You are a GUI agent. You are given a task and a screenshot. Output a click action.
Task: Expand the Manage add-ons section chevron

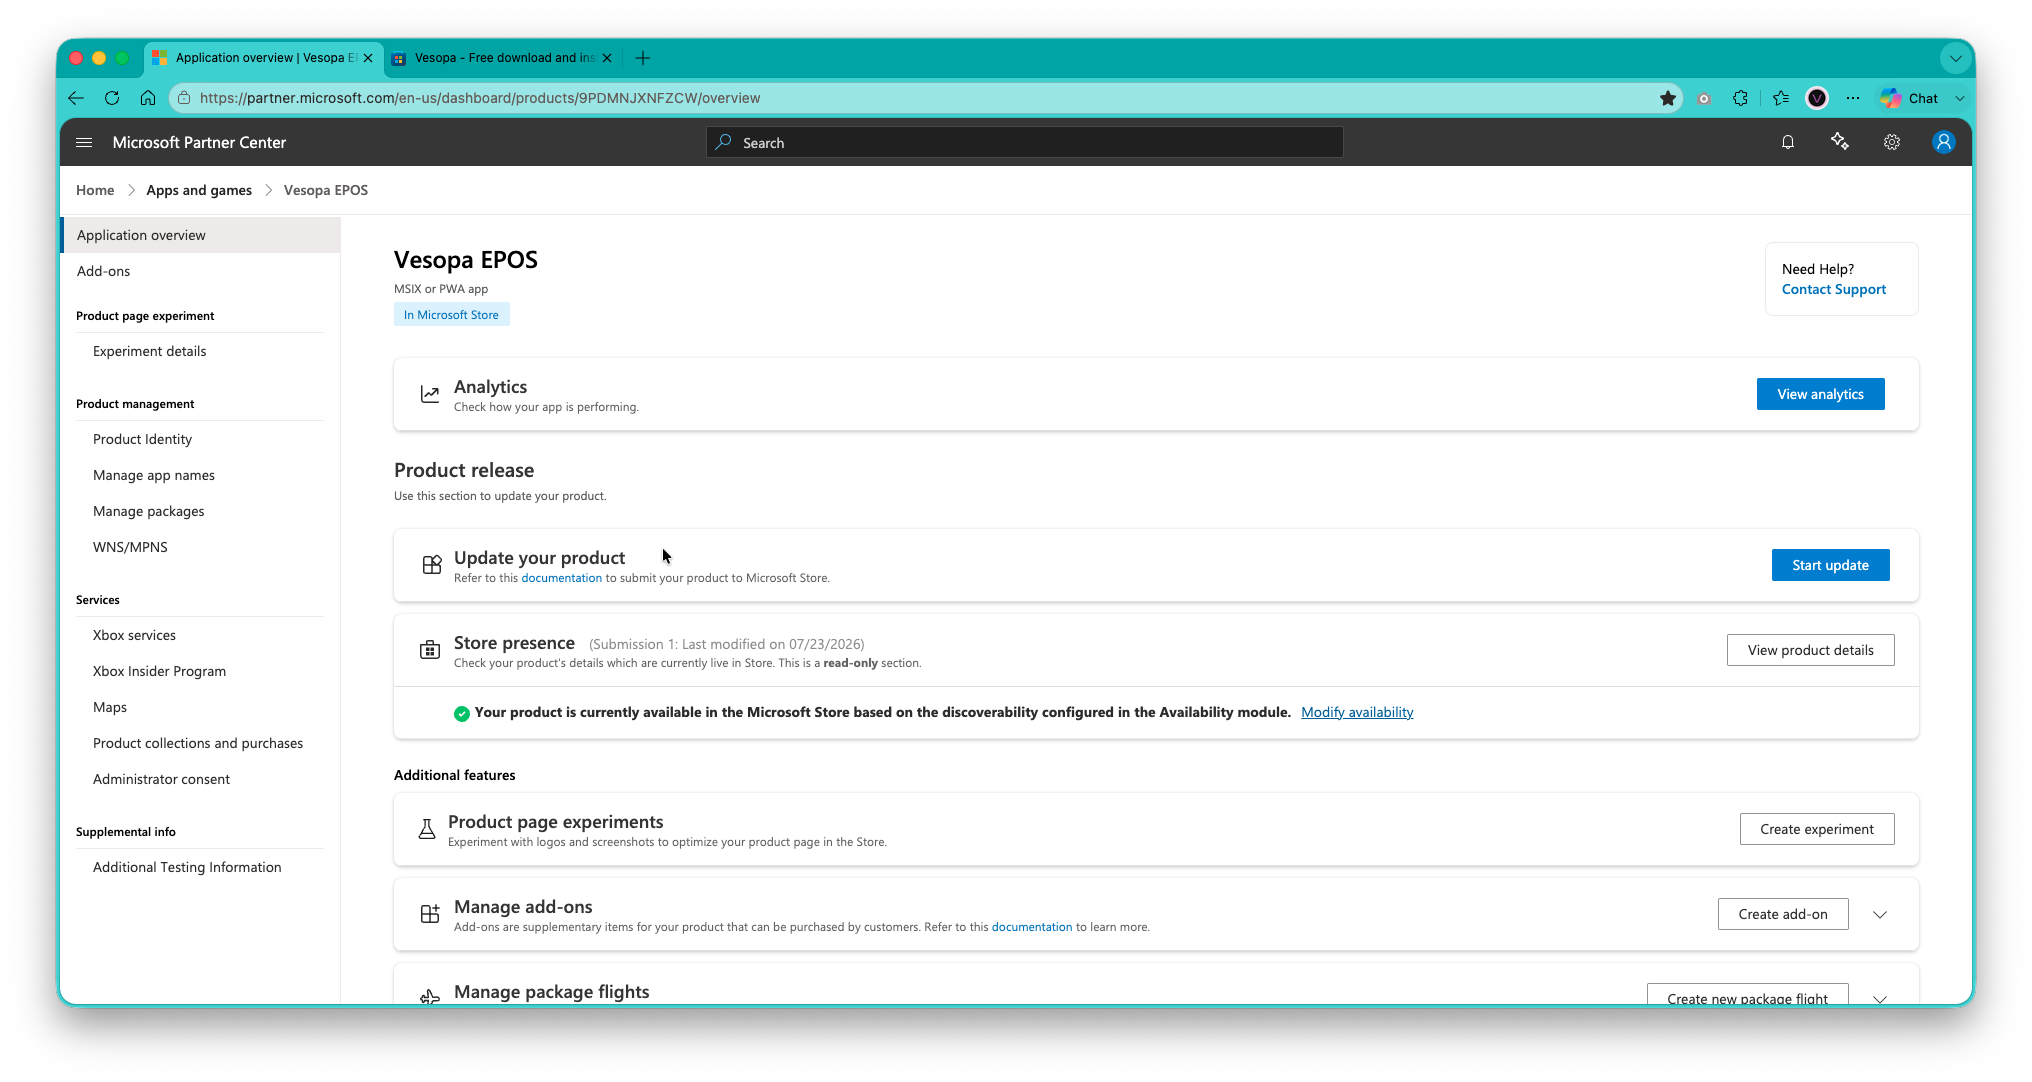(1880, 914)
